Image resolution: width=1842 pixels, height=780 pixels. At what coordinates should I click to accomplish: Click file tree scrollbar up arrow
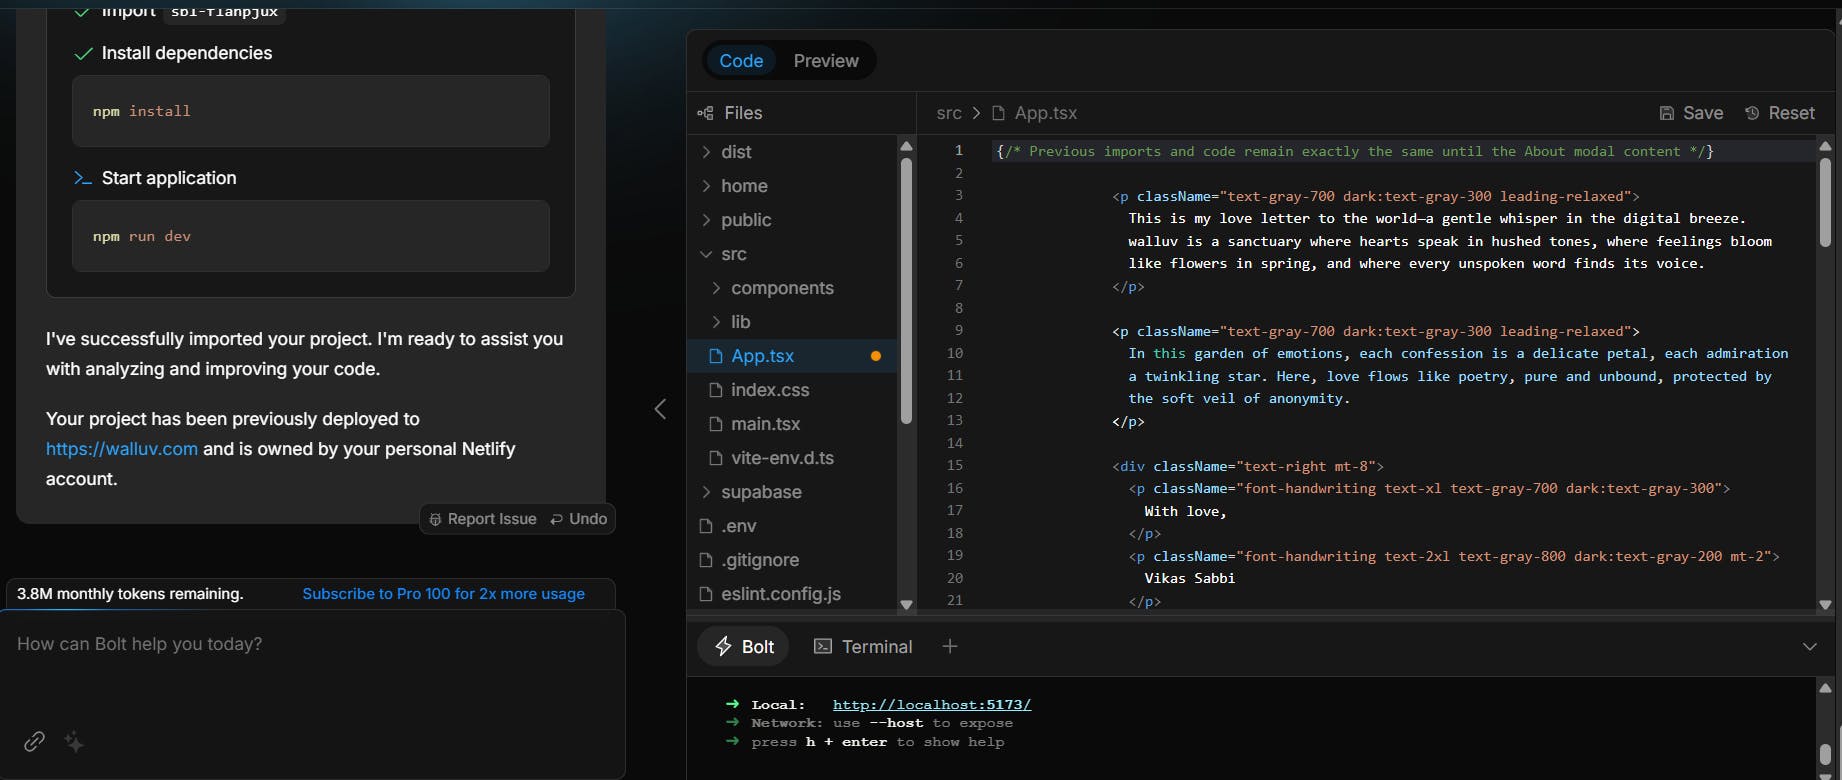coord(906,147)
